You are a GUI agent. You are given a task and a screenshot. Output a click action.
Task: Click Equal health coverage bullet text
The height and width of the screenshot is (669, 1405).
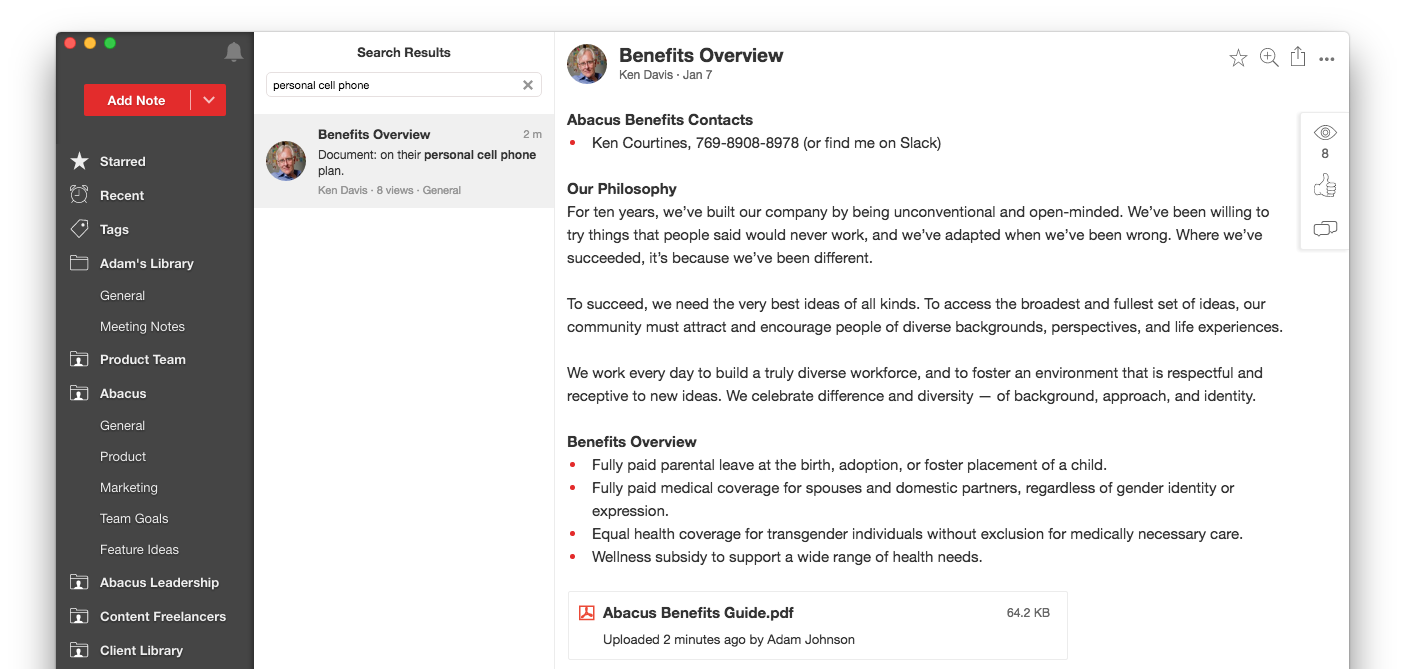click(x=917, y=533)
